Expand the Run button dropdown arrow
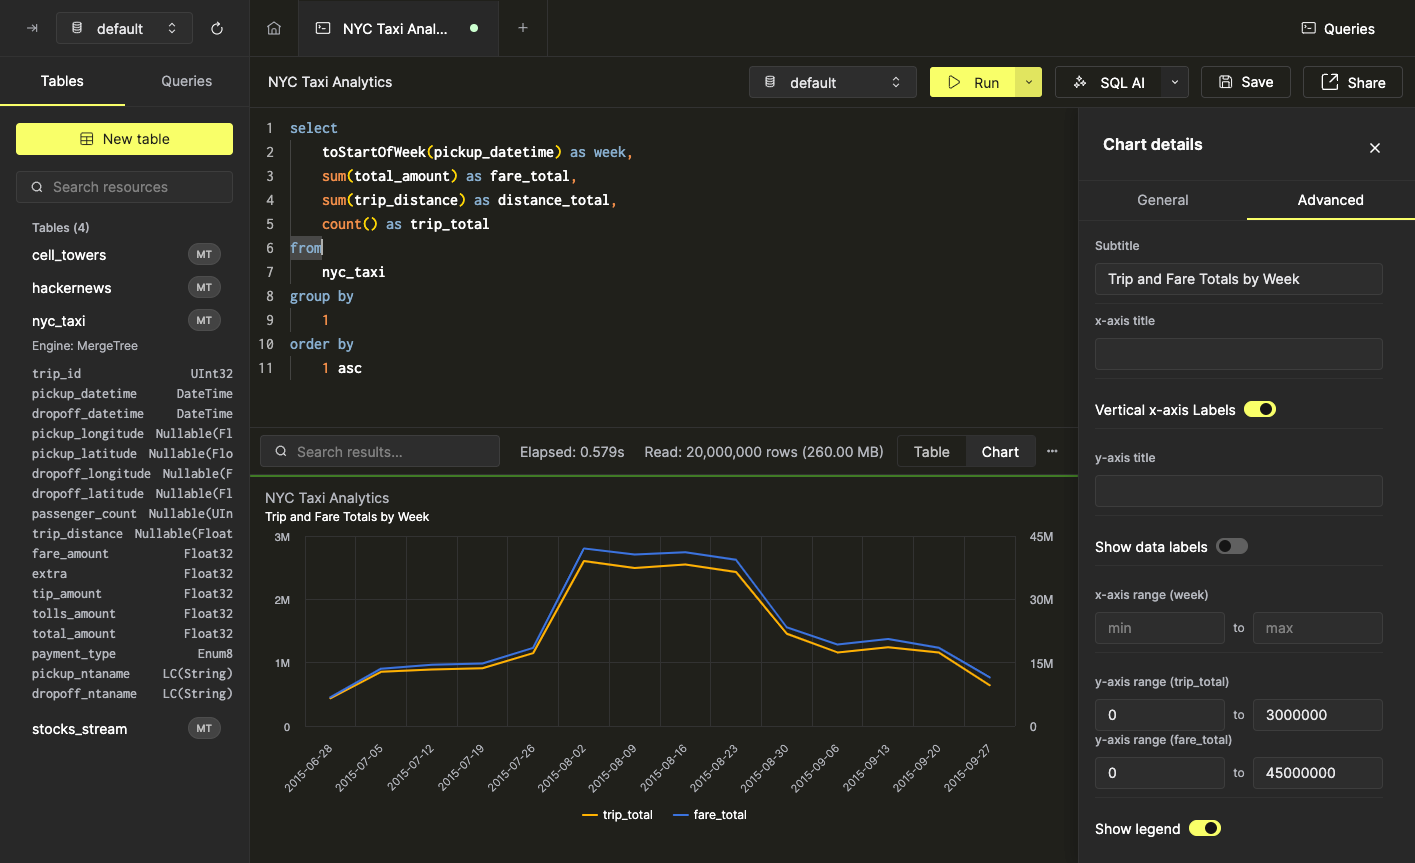 (x=1029, y=82)
